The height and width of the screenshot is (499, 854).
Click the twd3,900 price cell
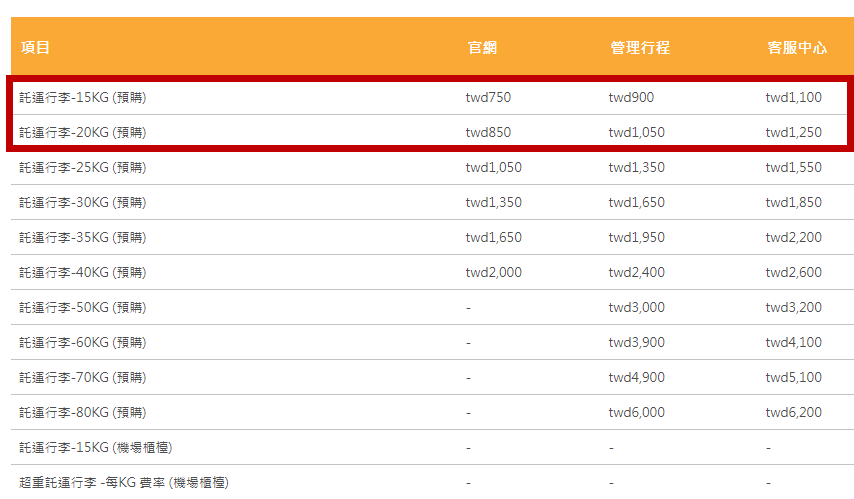(637, 343)
